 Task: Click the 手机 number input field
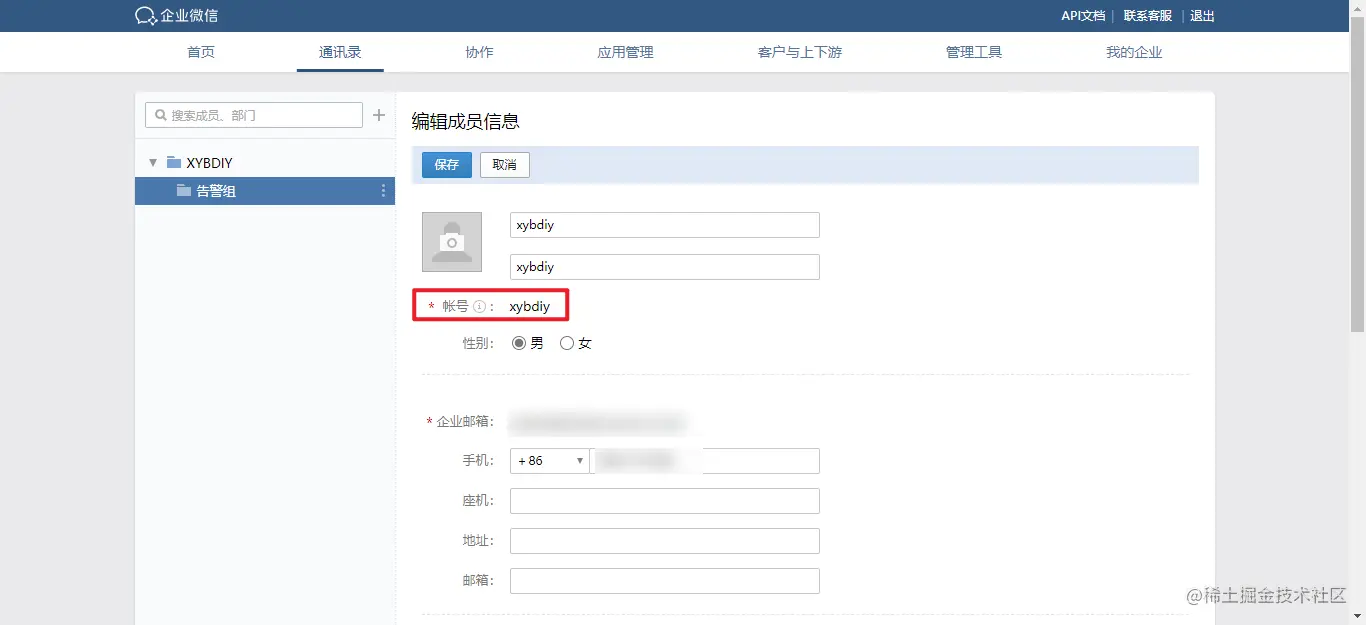tap(705, 461)
